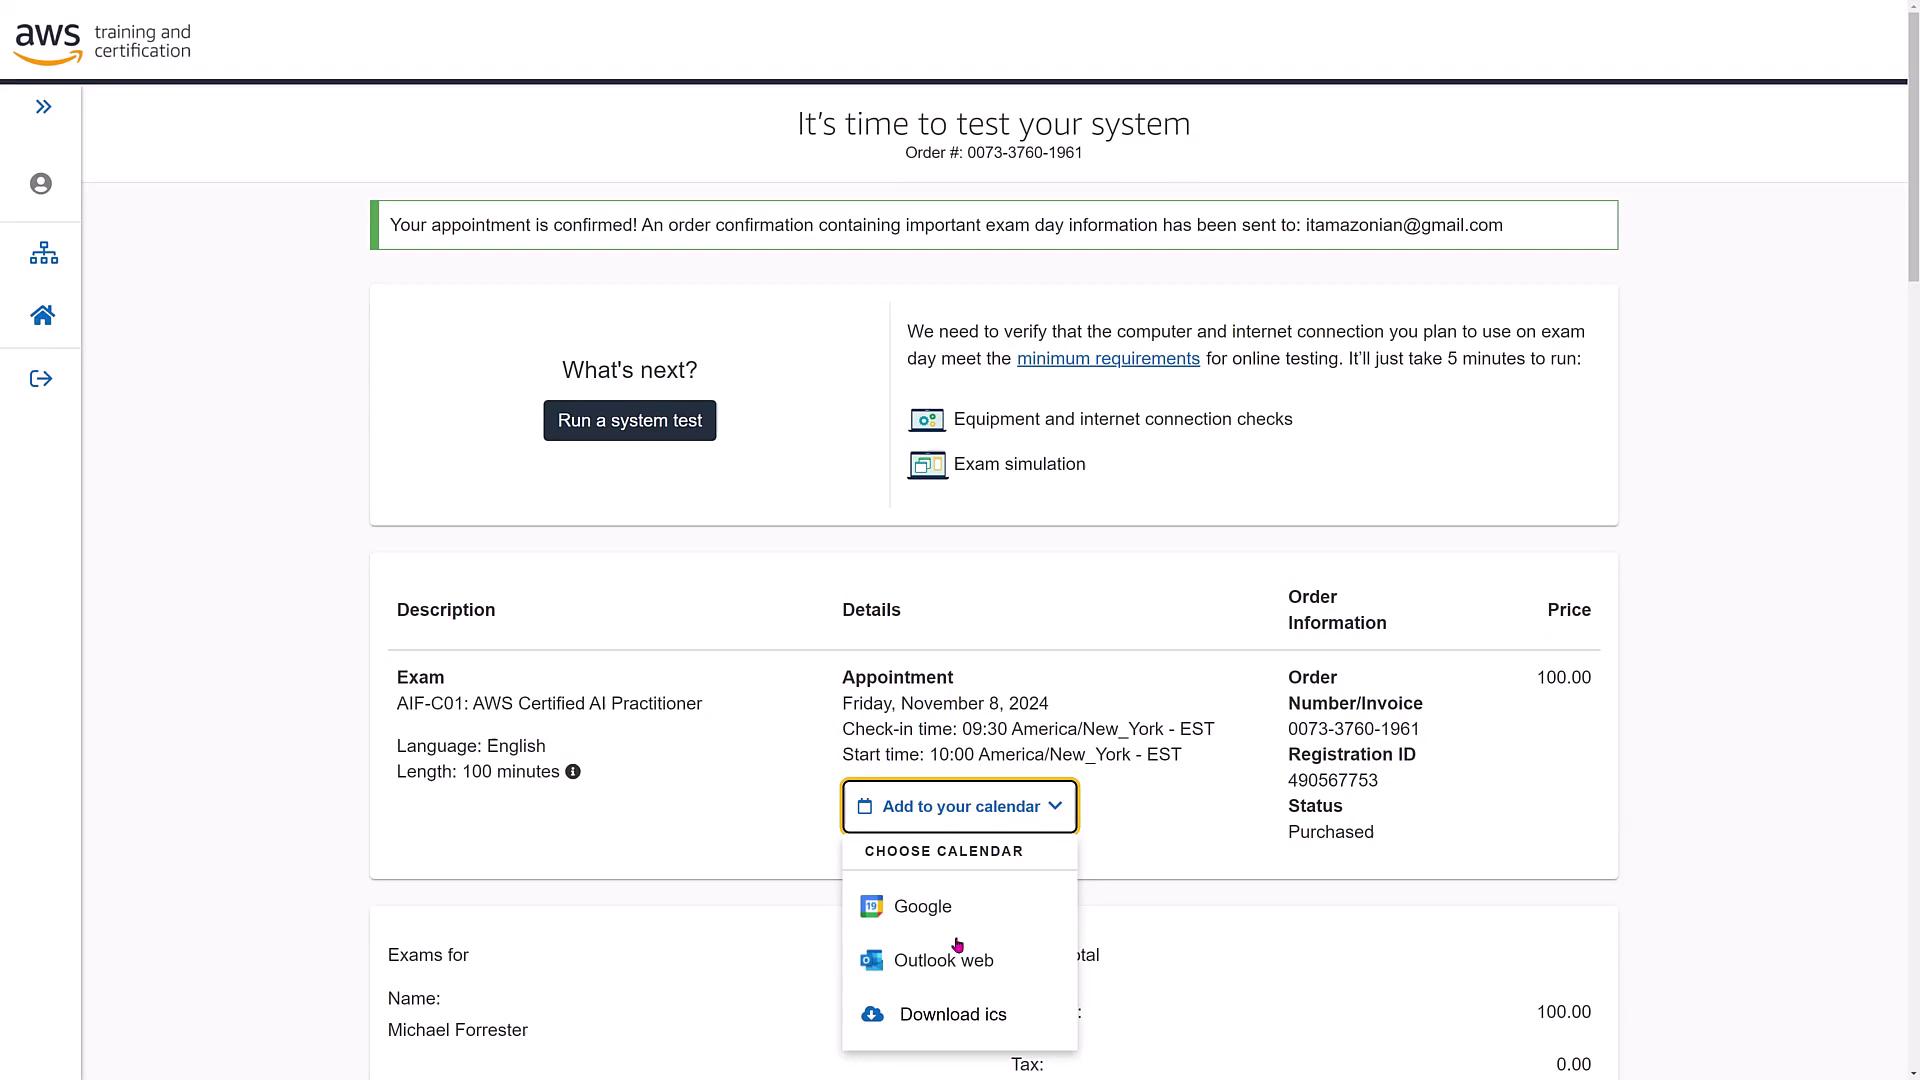Click the Outlook icon in calendar menu
This screenshot has height=1080, width=1920.
click(x=871, y=960)
